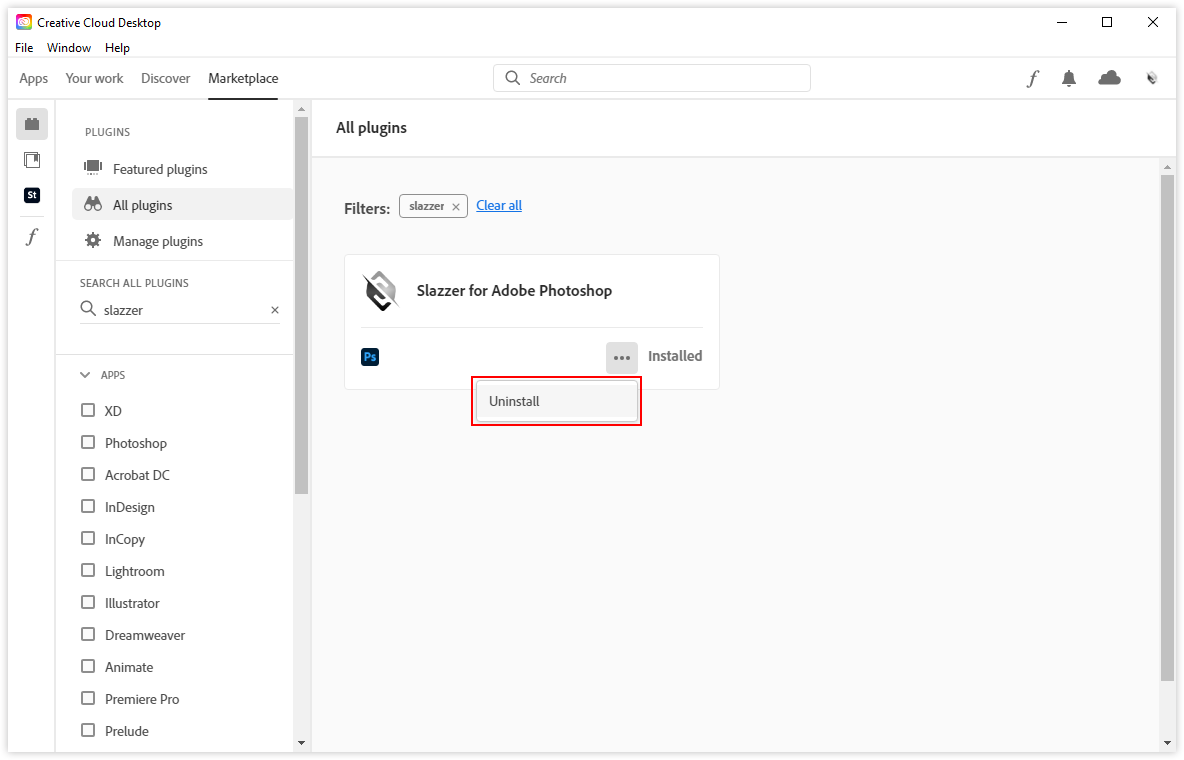Check the InCopy filter
The width and height of the screenshot is (1184, 760).
pyautogui.click(x=88, y=538)
